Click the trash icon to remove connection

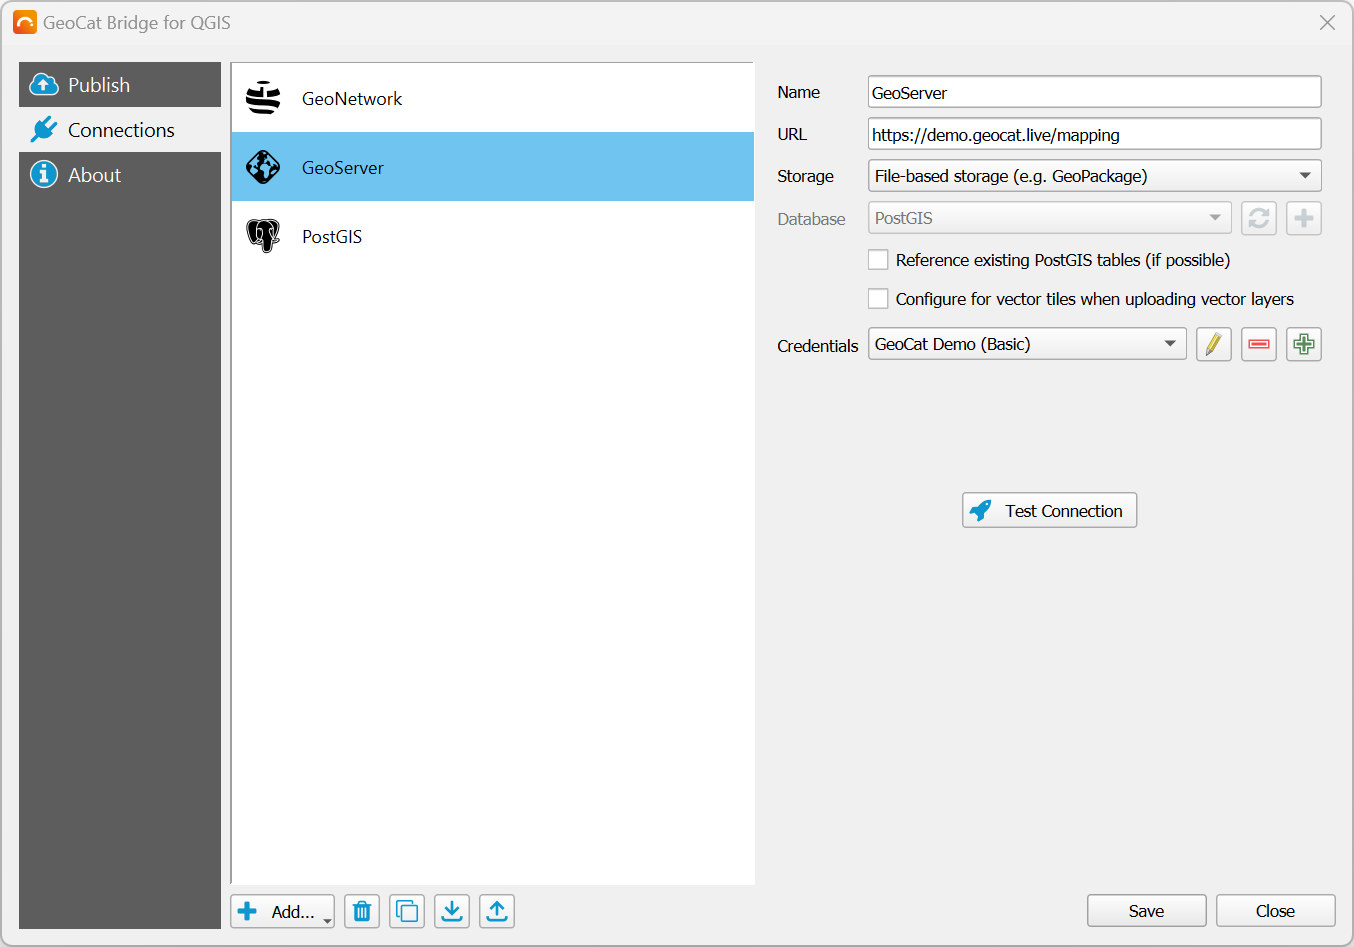[362, 911]
